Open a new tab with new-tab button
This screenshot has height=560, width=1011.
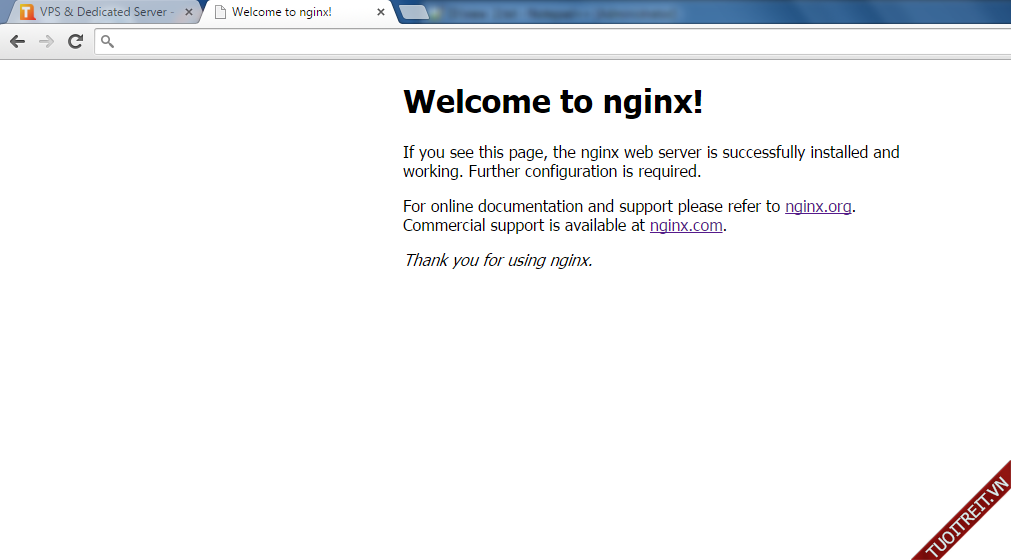tap(414, 12)
